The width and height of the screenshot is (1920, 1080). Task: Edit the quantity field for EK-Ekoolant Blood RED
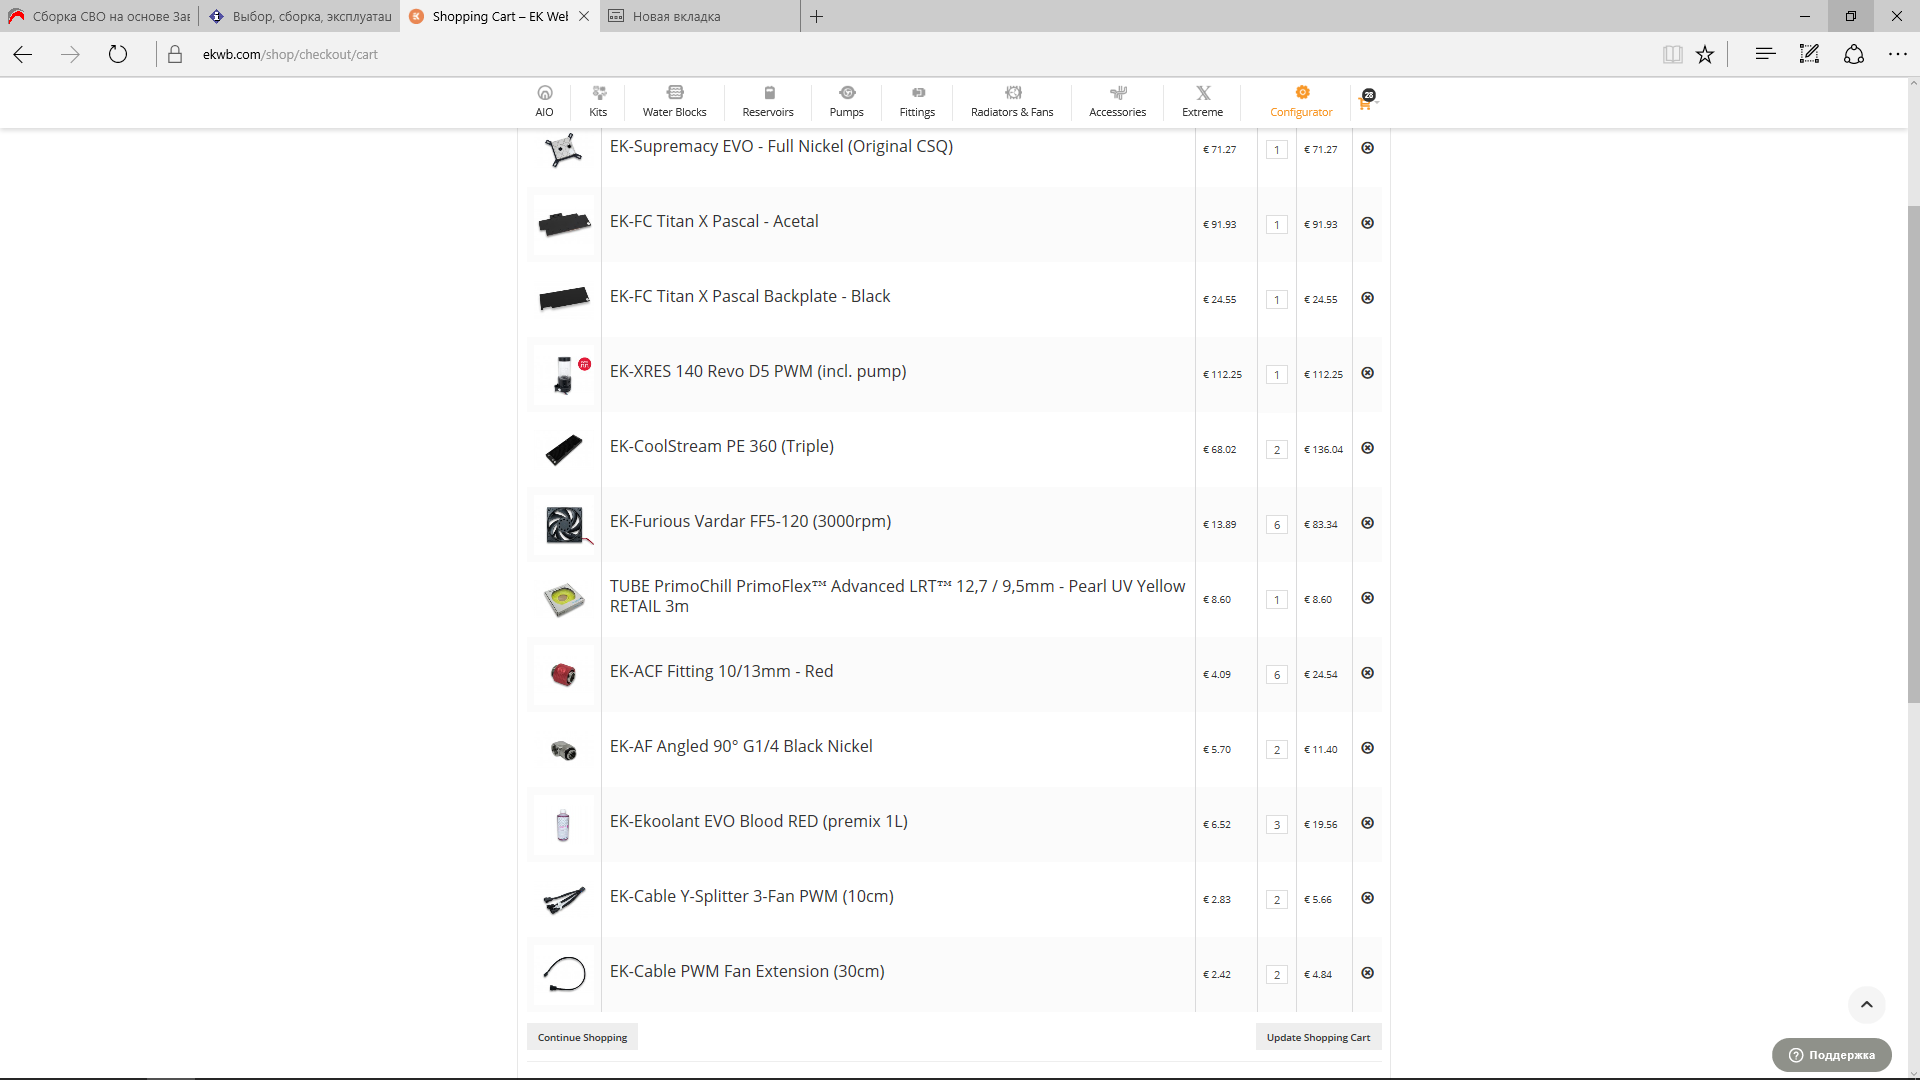pos(1276,824)
